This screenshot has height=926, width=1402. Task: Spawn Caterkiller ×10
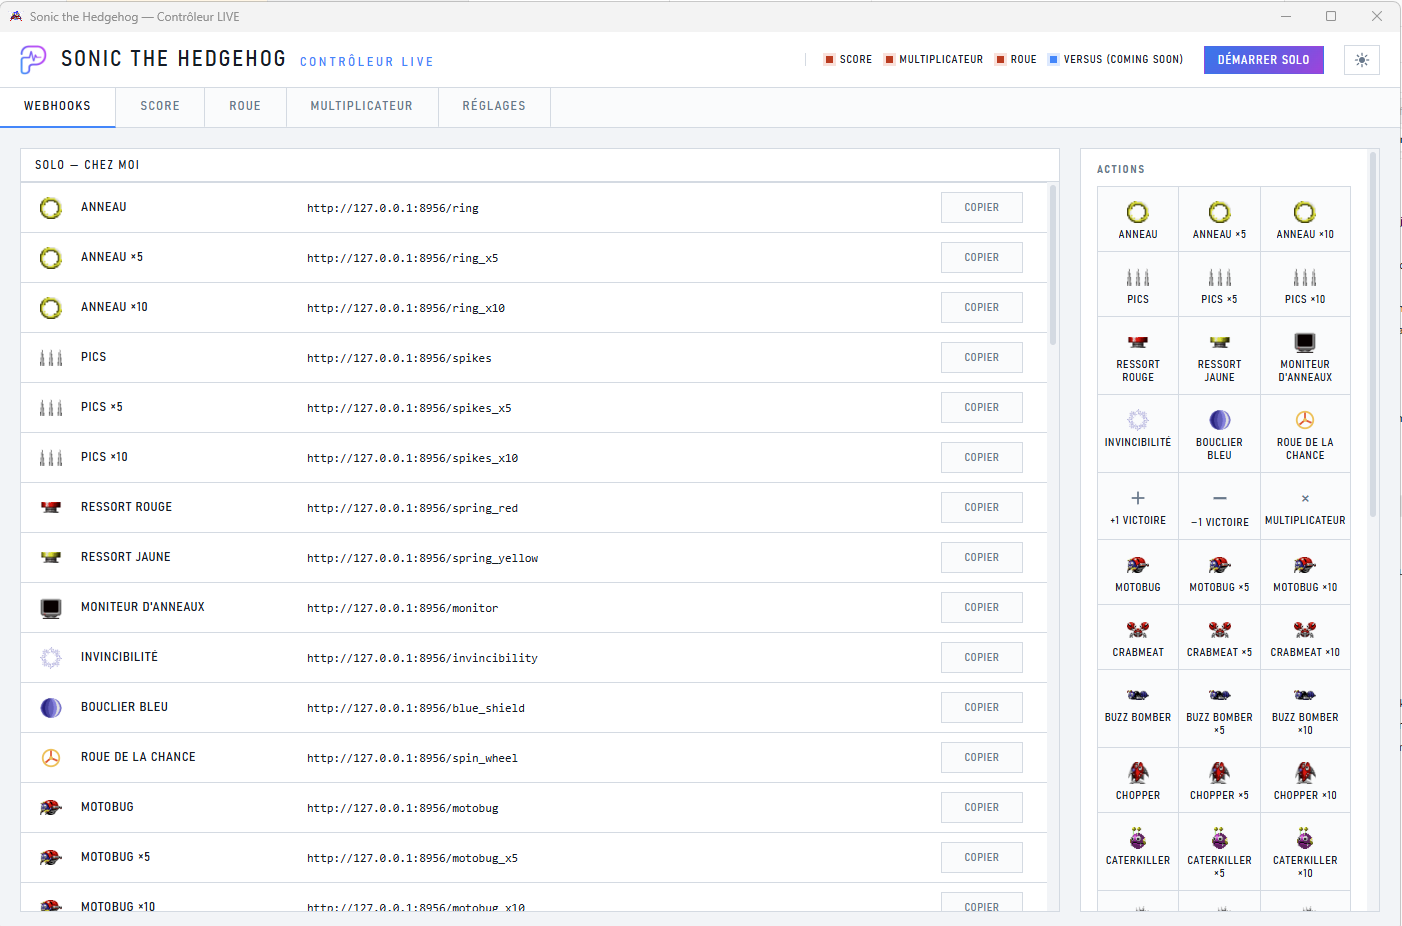[x=1305, y=852]
